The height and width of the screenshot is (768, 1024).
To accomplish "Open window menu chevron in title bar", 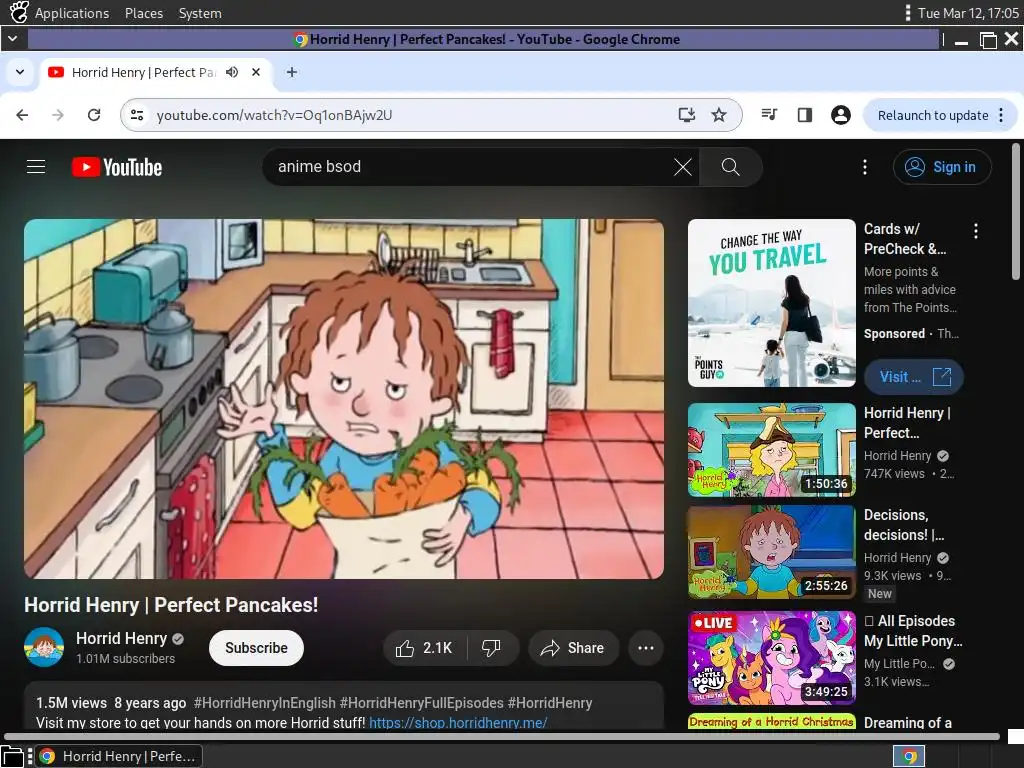I will point(12,39).
